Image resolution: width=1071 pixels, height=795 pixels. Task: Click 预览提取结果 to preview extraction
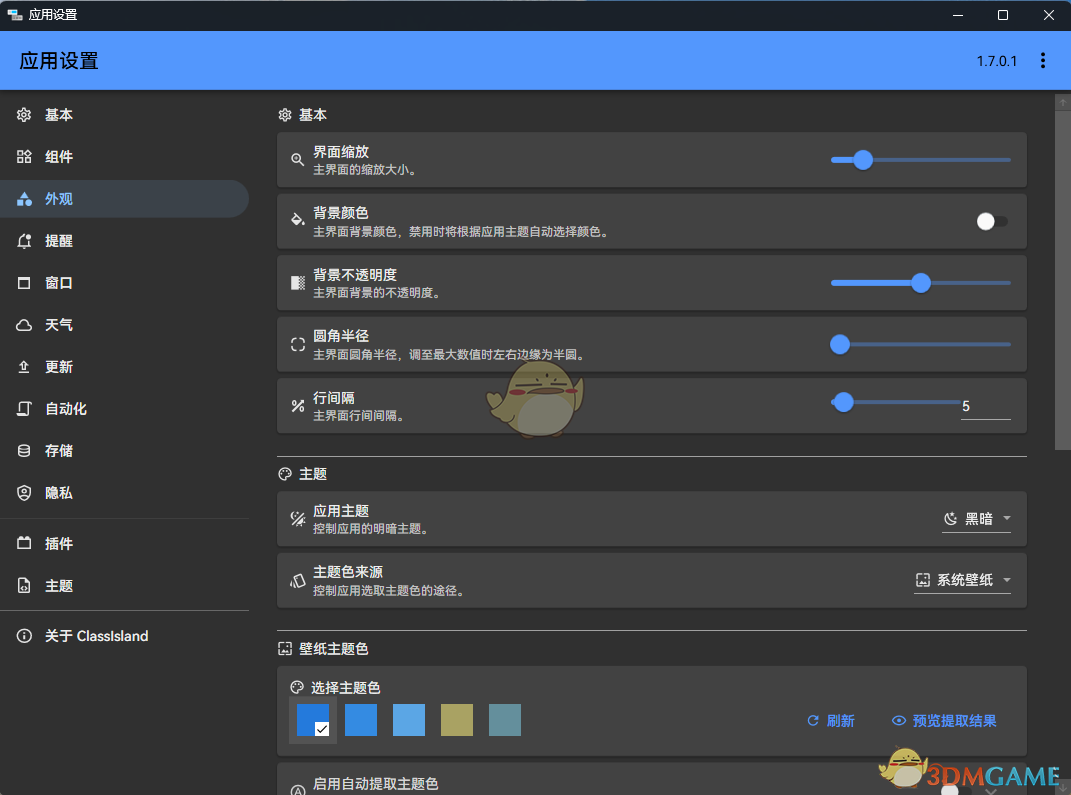[x=943, y=720]
